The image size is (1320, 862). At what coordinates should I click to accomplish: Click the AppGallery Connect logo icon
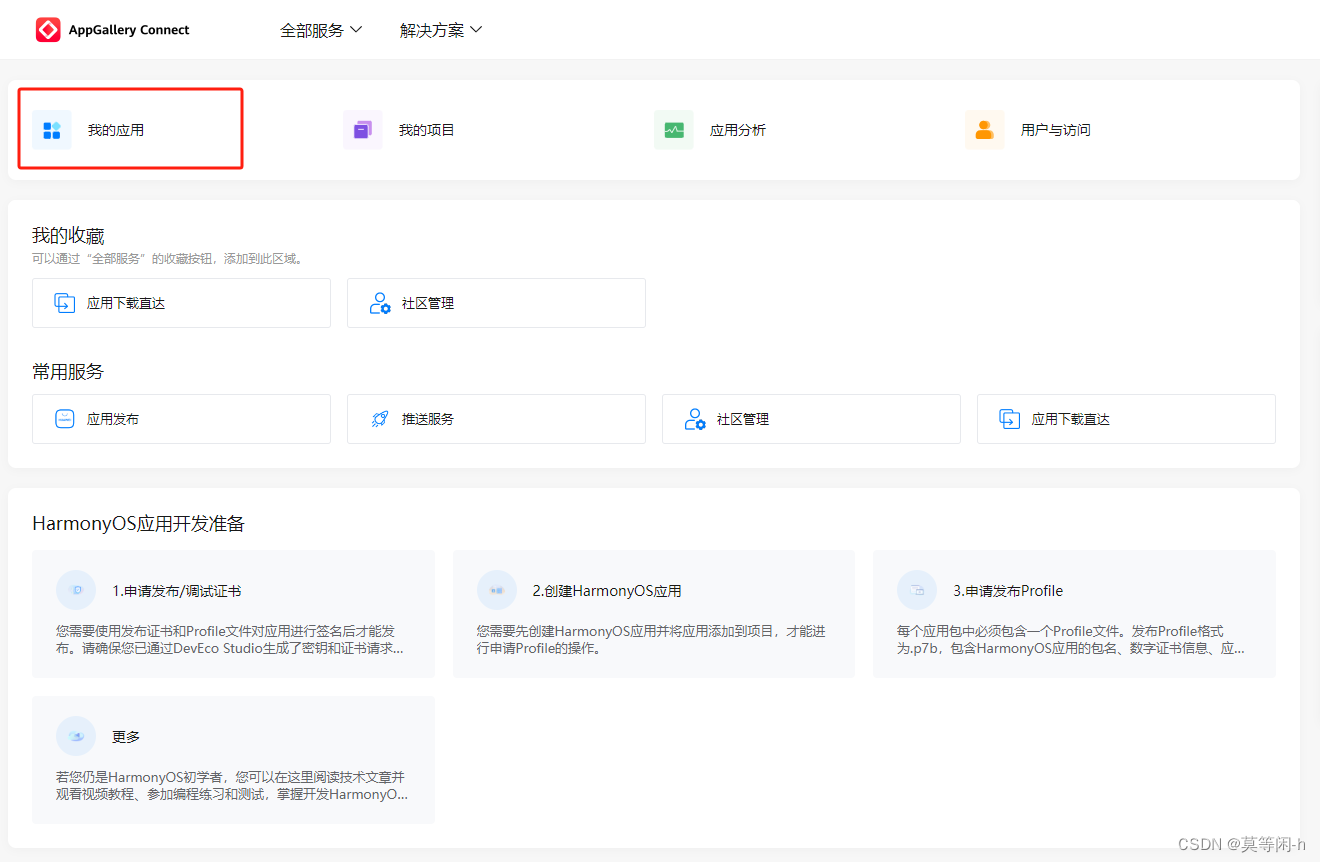pos(48,30)
